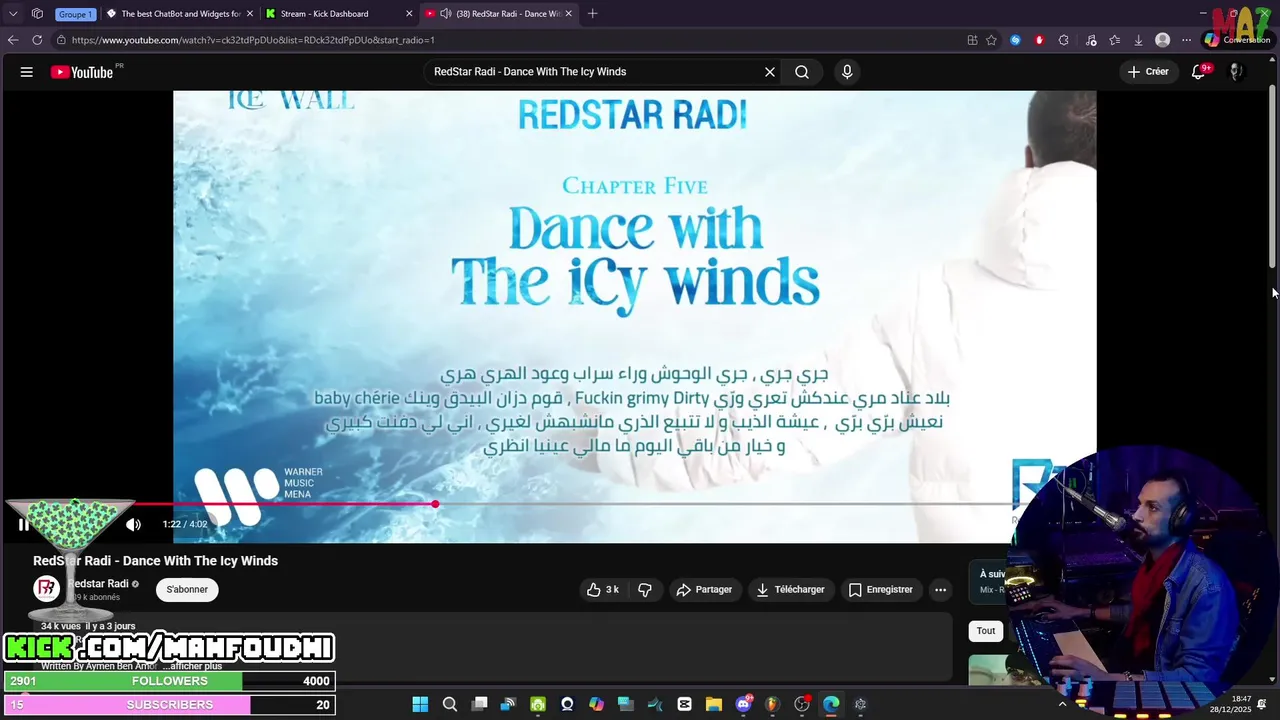This screenshot has height=720, width=1280.
Task: Mute the tab via its speaker icon
Action: pos(444,14)
